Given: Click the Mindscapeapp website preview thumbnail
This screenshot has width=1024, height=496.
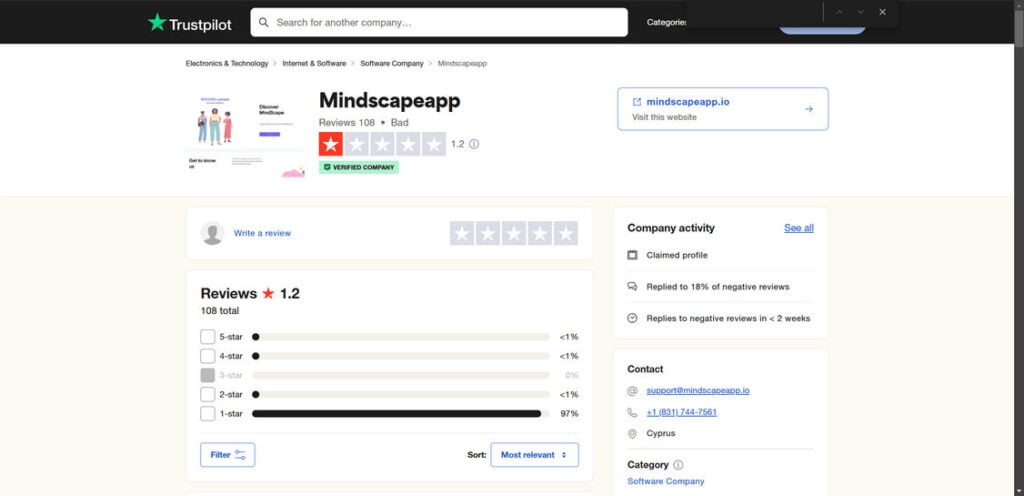Looking at the screenshot, I should tap(245, 133).
